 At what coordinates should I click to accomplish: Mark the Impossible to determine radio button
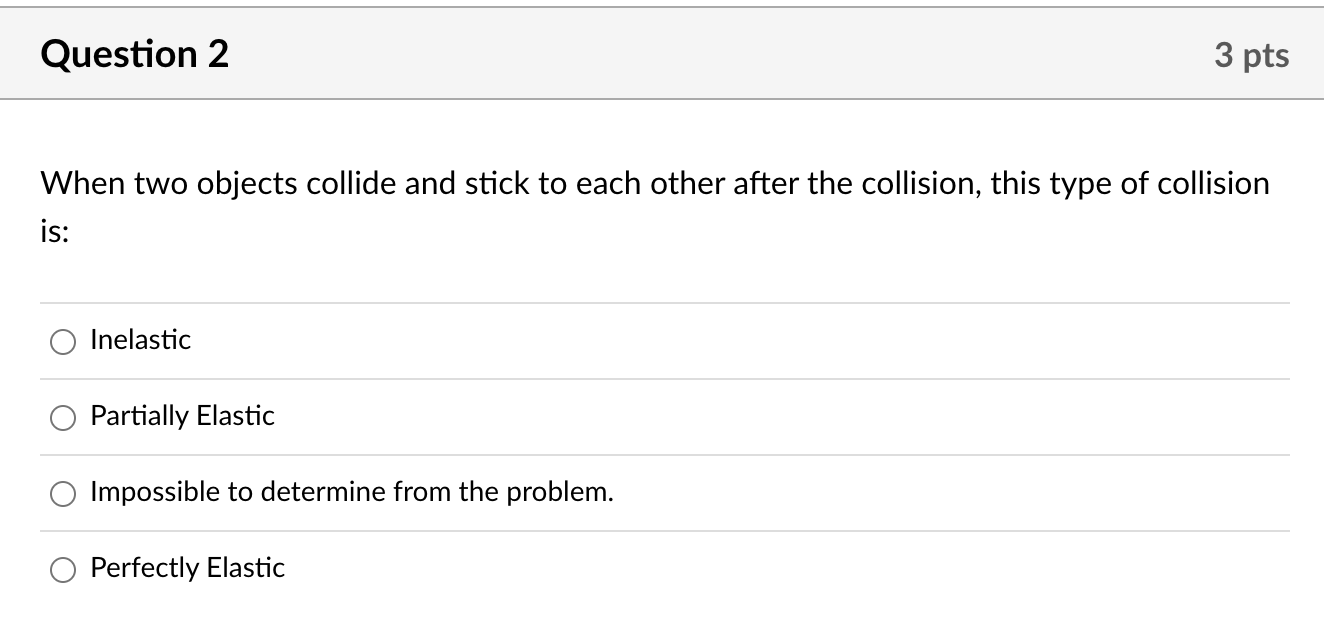pyautogui.click(x=63, y=494)
